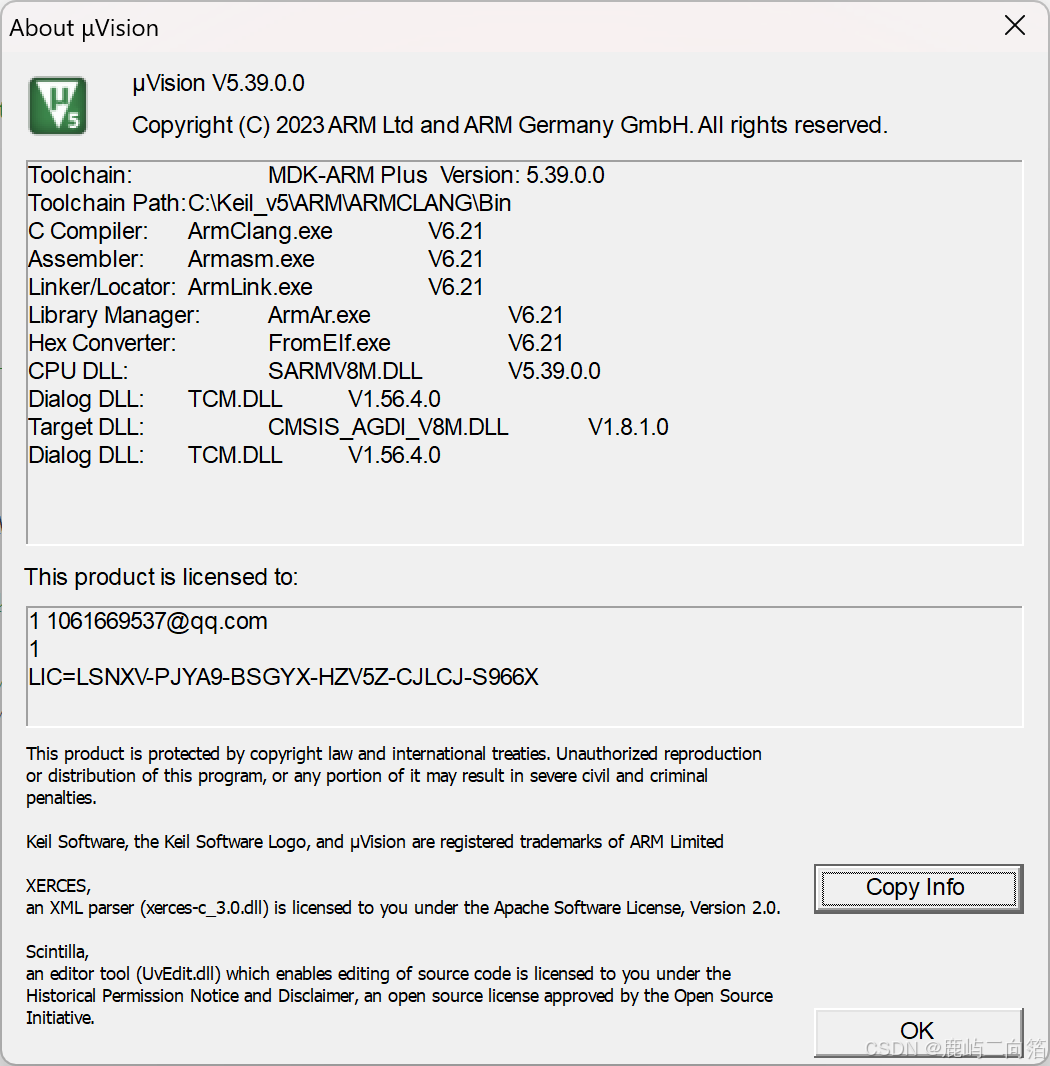Click the green µVision5 logo icon
Viewport: 1050px width, 1066px height.
click(58, 105)
